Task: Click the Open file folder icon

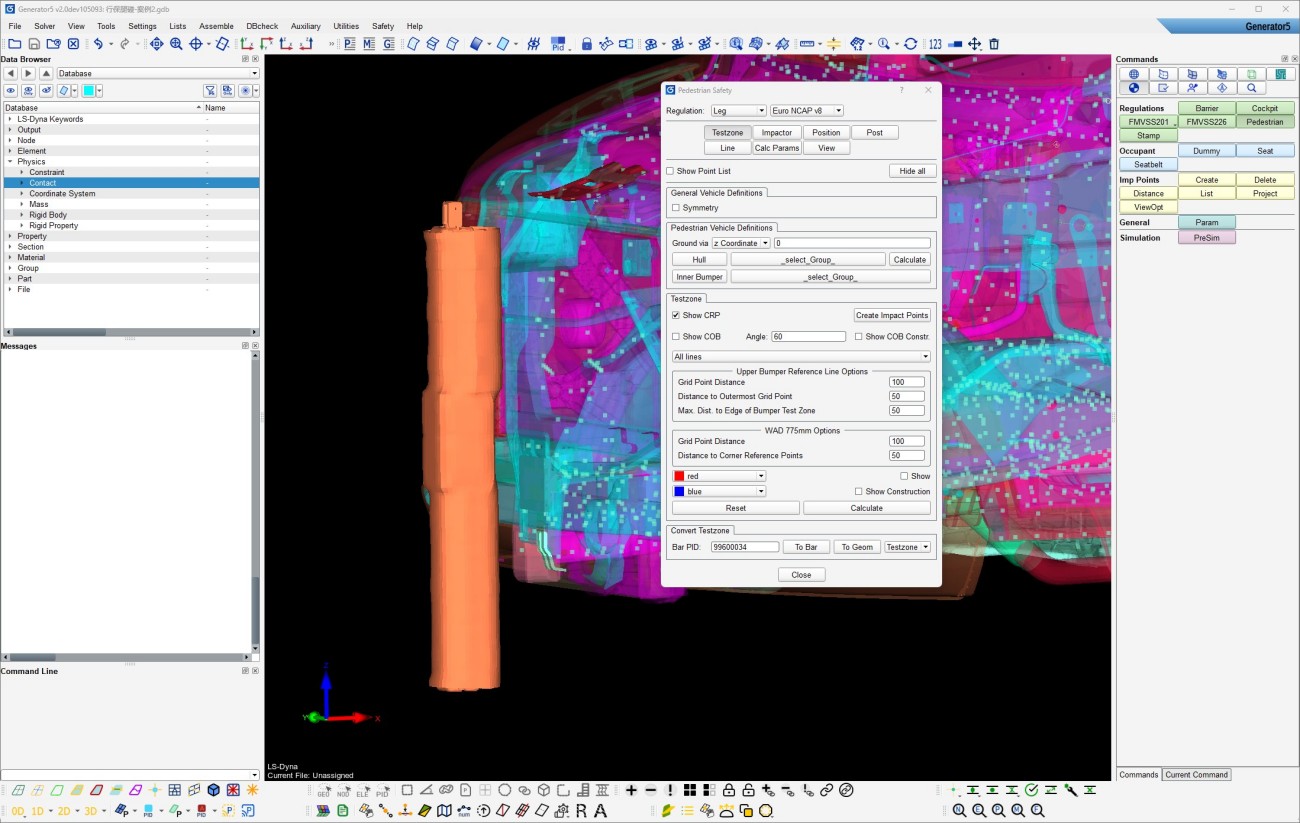Action: tap(14, 44)
